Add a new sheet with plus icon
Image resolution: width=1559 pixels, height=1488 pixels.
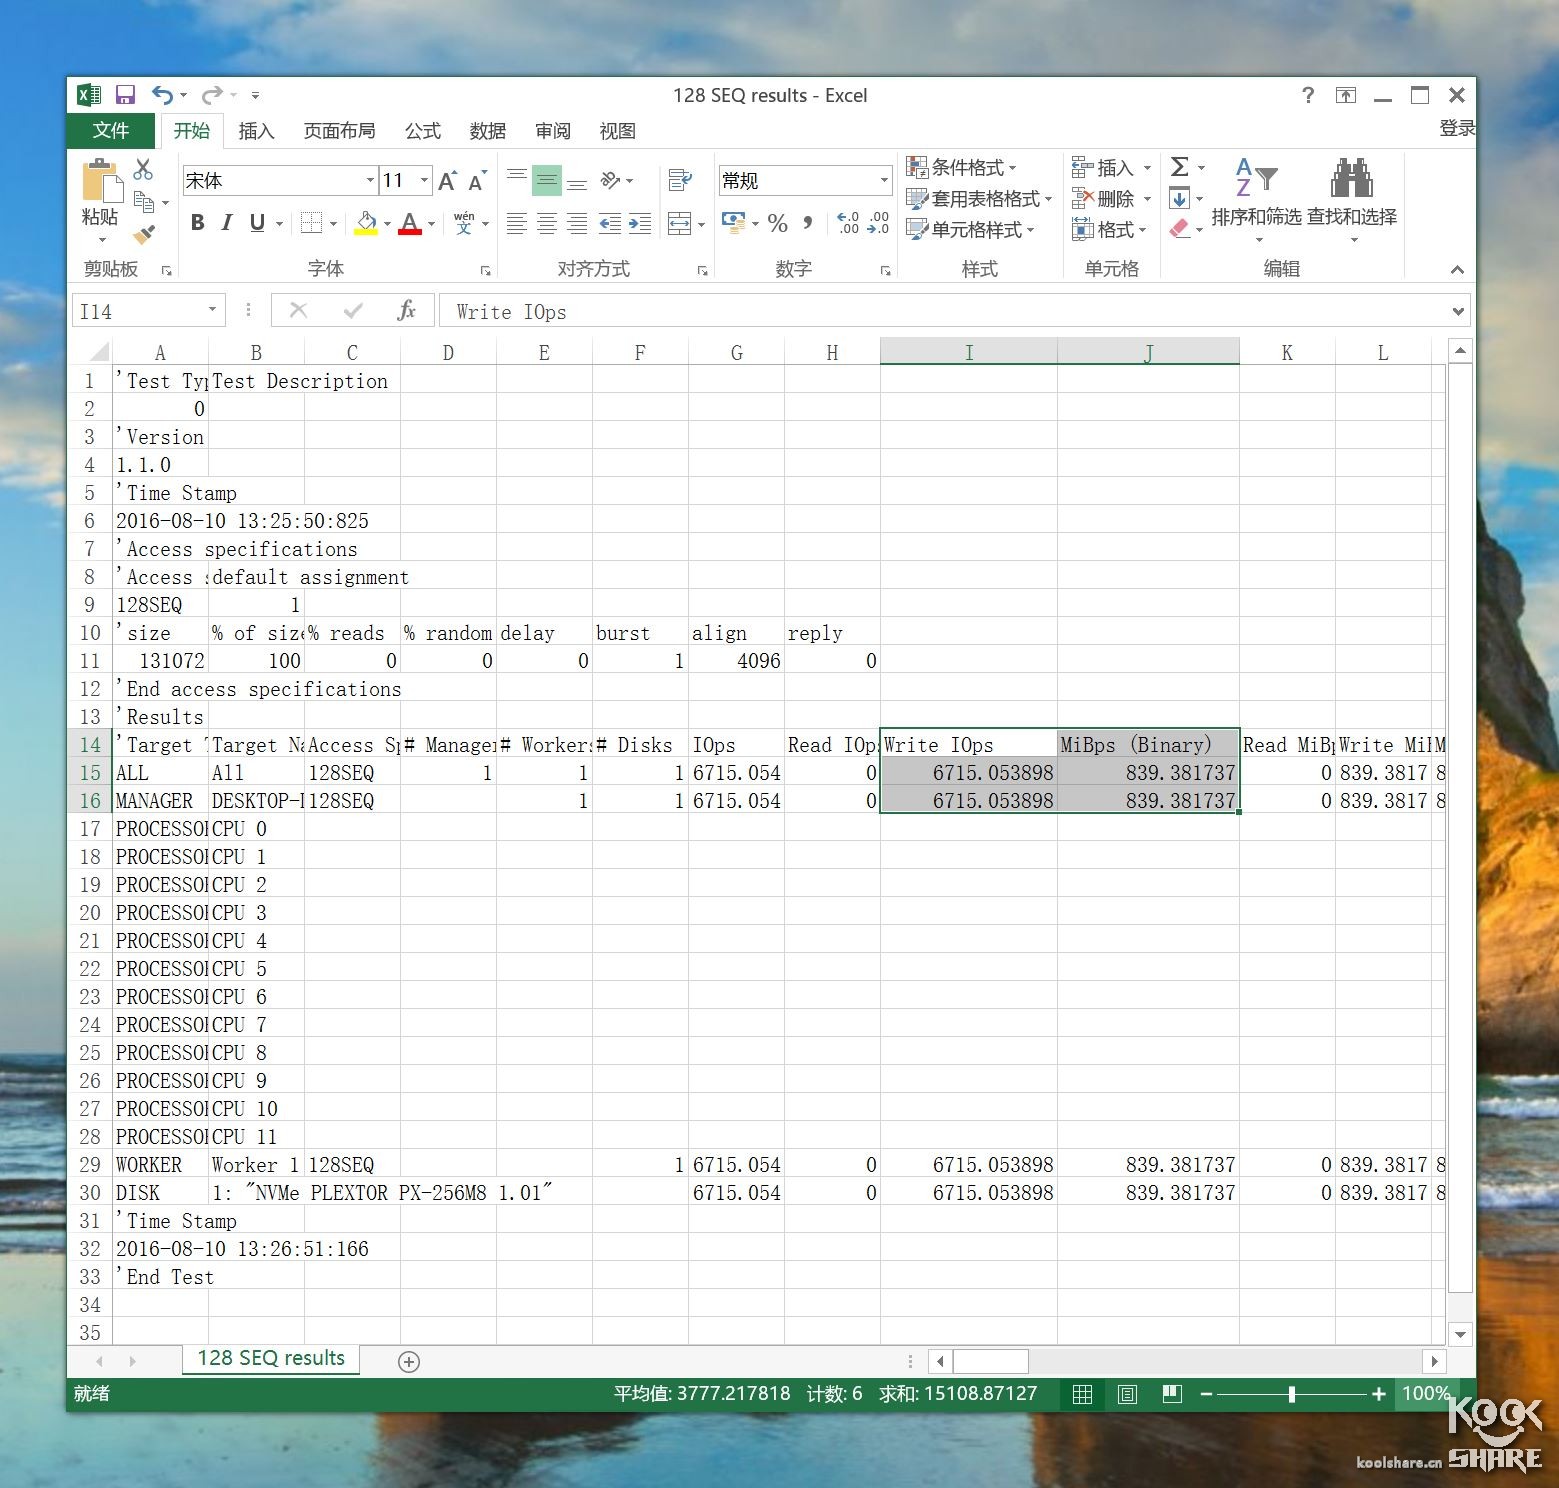click(408, 1361)
